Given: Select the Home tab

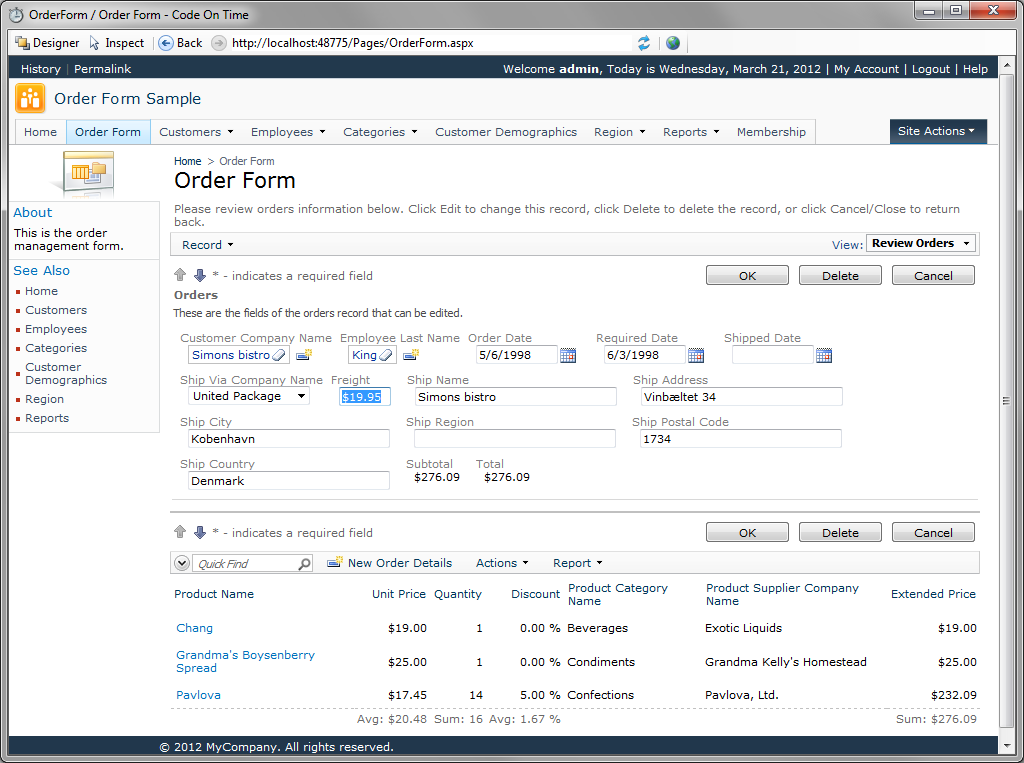Looking at the screenshot, I should coord(40,132).
